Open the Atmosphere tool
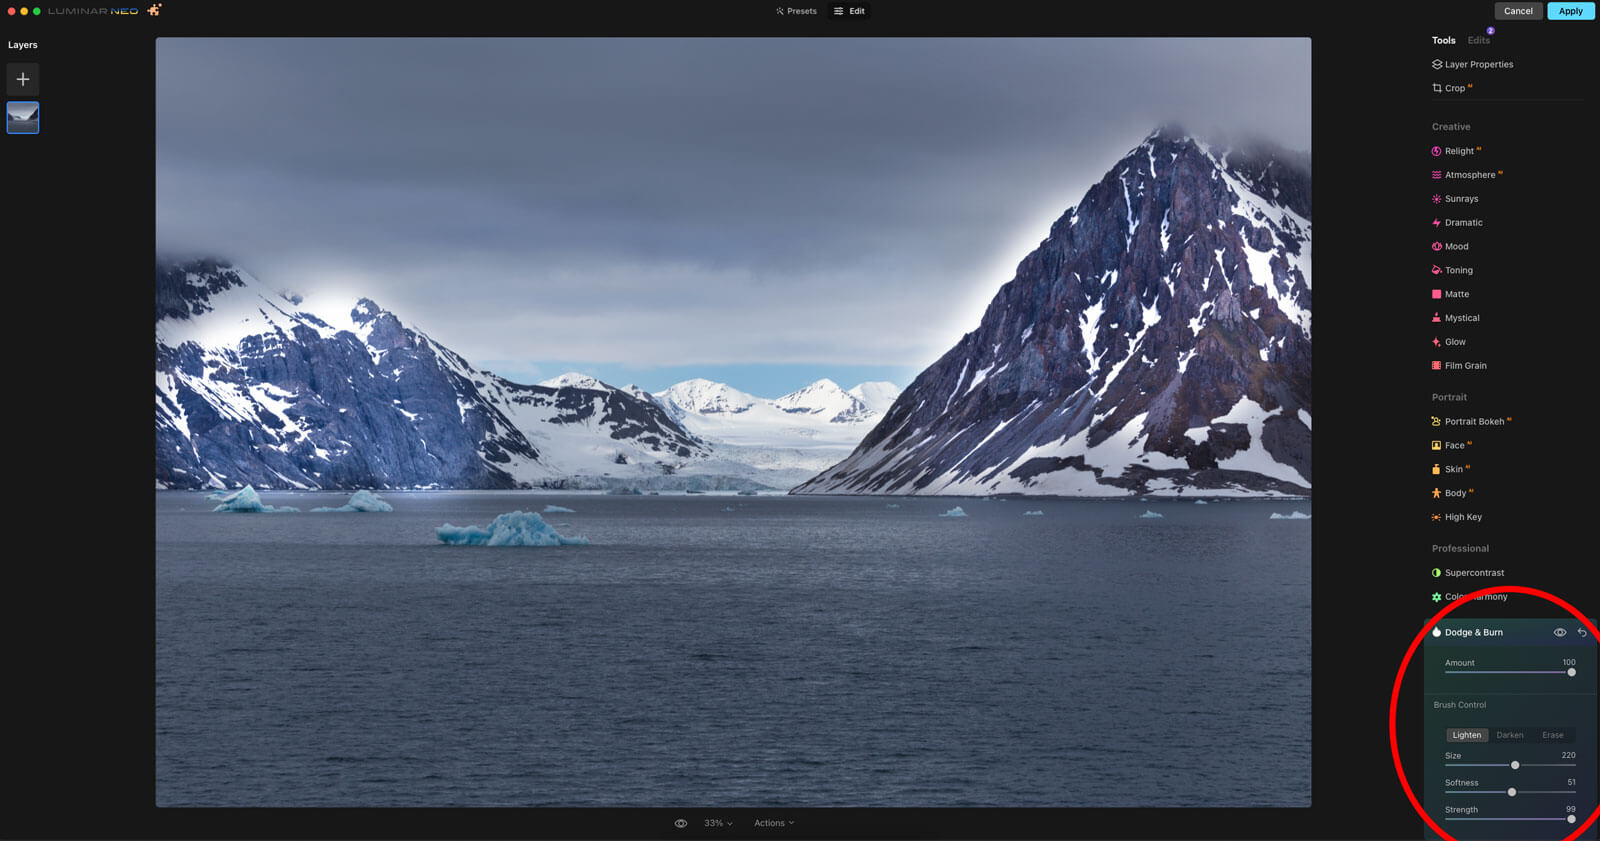Screen dimensions: 1600x841 [1469, 175]
